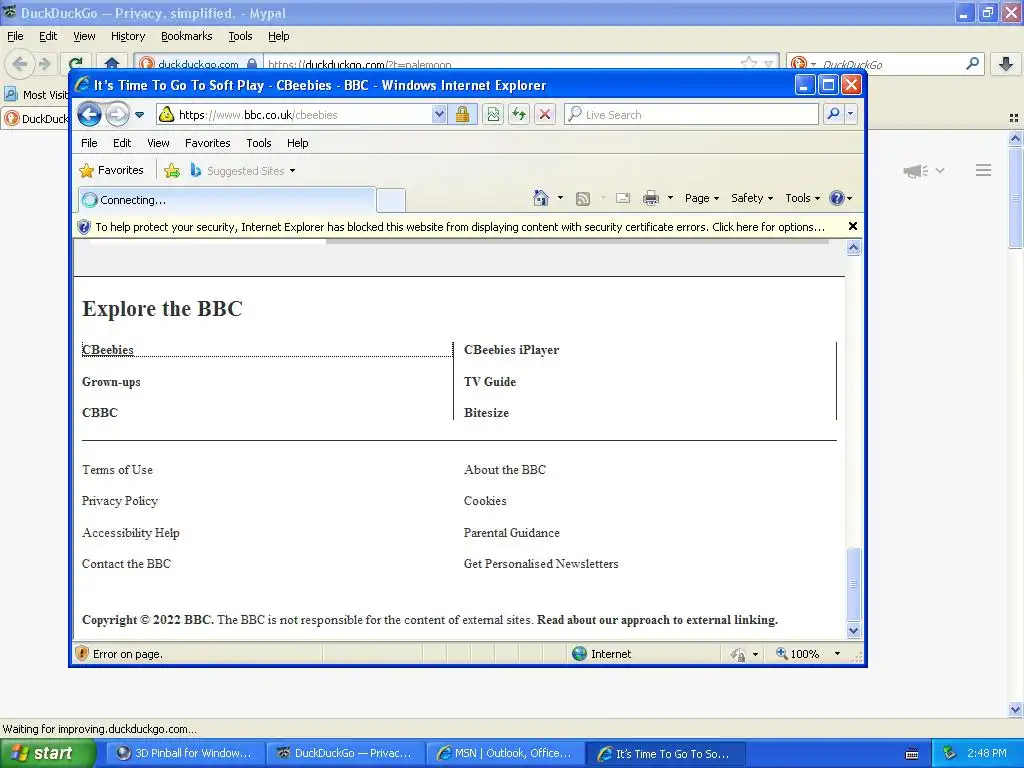
Task: Switch to 3D Pinball taskbar item
Action: (185, 753)
